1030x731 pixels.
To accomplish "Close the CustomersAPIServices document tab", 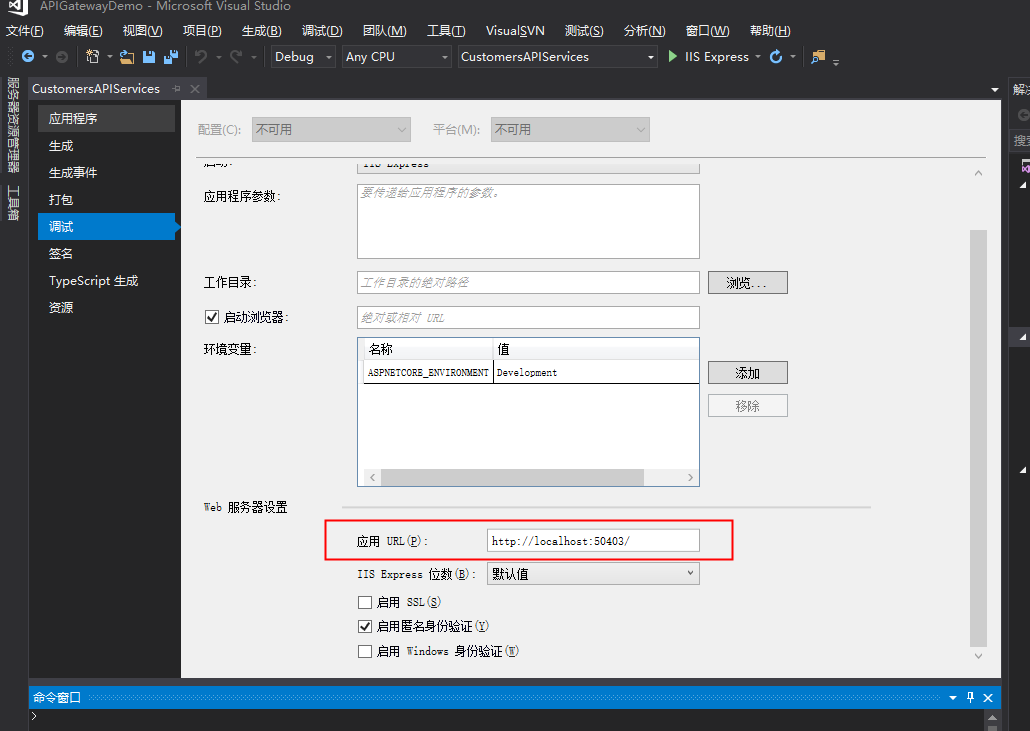I will tap(194, 89).
